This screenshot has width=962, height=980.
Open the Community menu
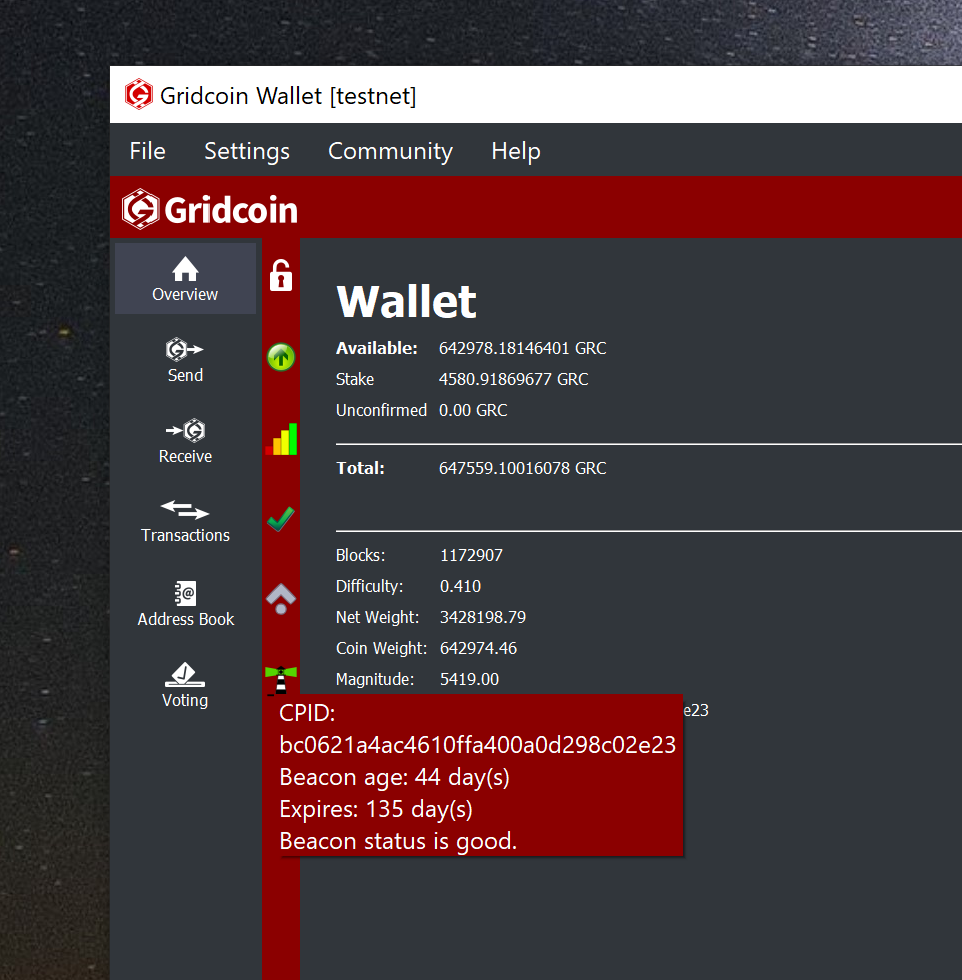[x=390, y=151]
